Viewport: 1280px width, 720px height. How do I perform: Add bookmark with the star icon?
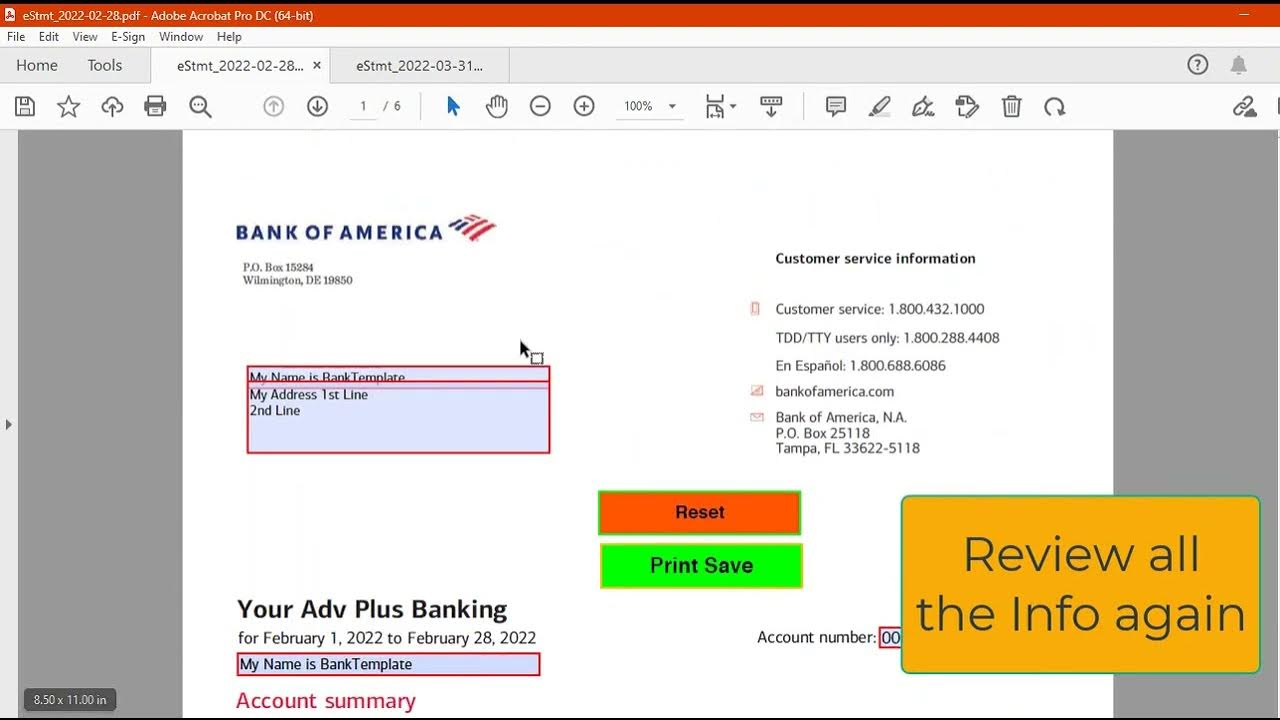tap(68, 106)
